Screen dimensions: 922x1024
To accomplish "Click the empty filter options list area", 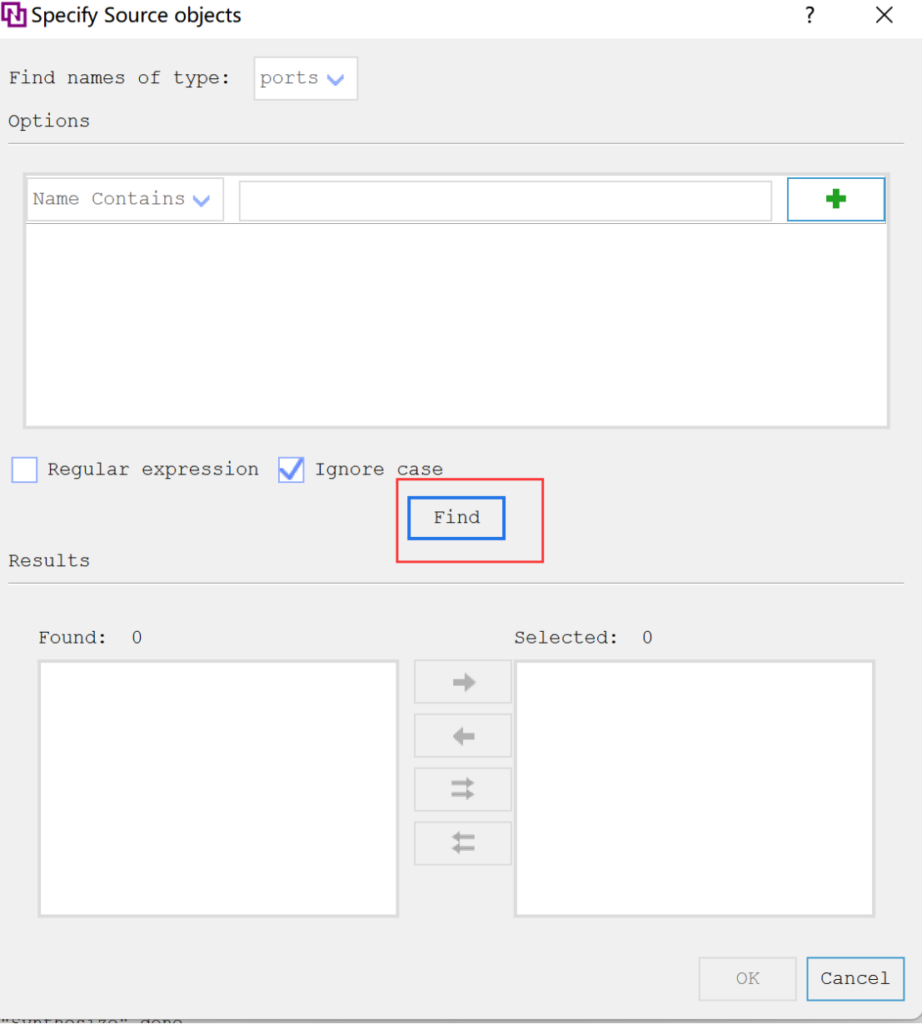I will [456, 324].
